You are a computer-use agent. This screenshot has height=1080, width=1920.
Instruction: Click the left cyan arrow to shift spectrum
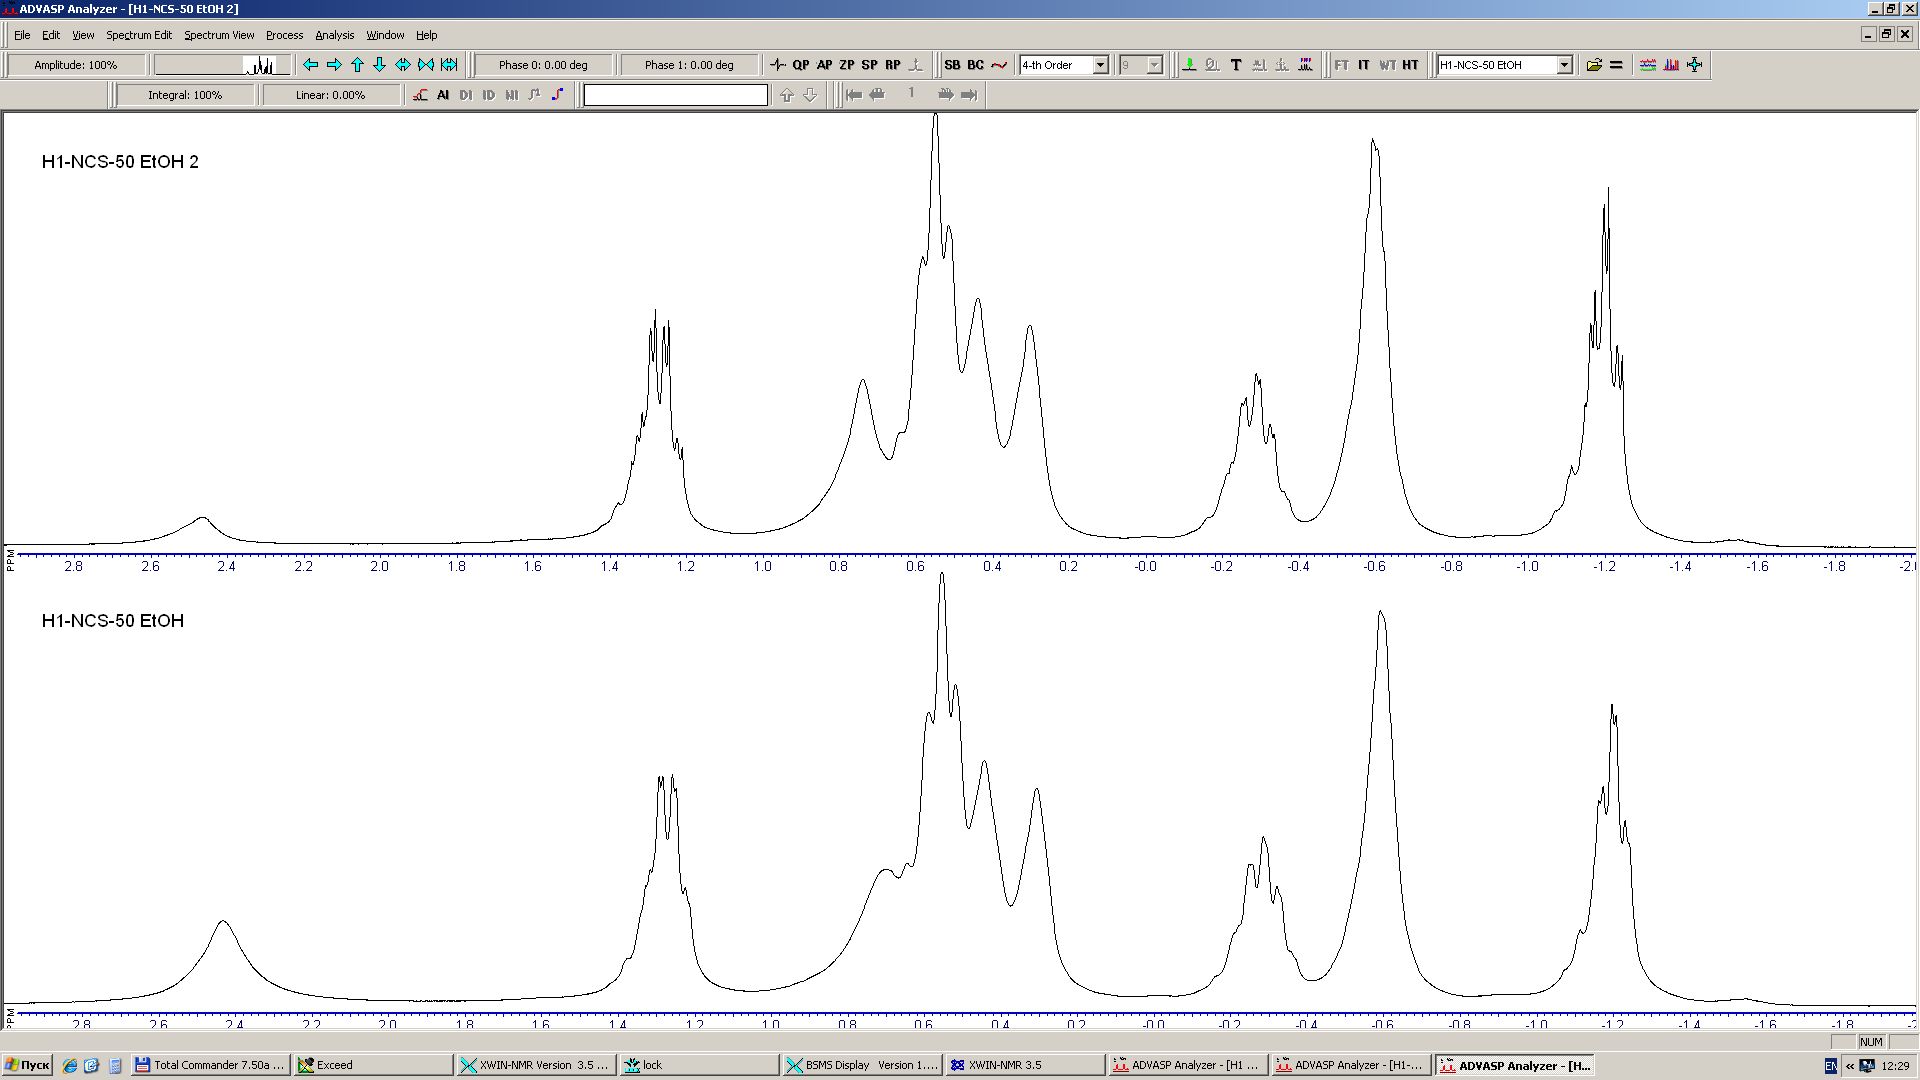point(310,65)
